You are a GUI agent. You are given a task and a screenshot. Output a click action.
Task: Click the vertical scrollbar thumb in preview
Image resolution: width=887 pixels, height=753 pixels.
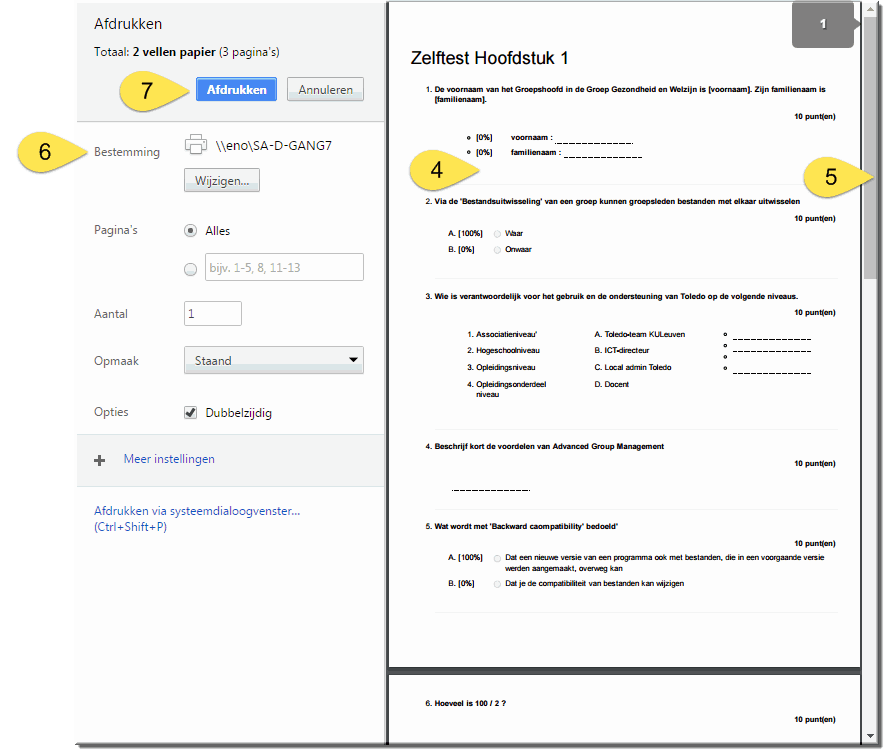[871, 147]
